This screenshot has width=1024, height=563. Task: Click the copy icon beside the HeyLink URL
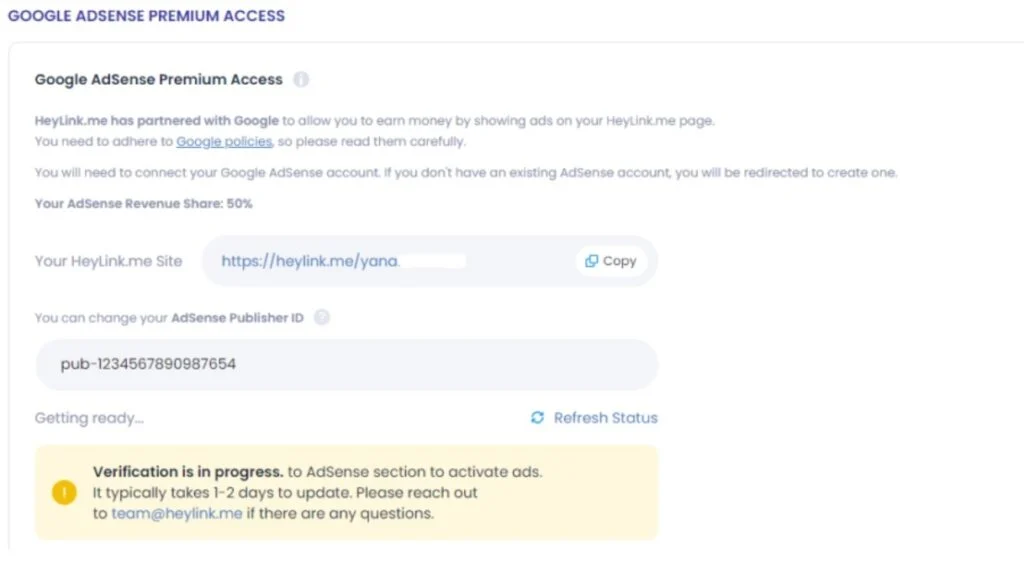pyautogui.click(x=591, y=261)
